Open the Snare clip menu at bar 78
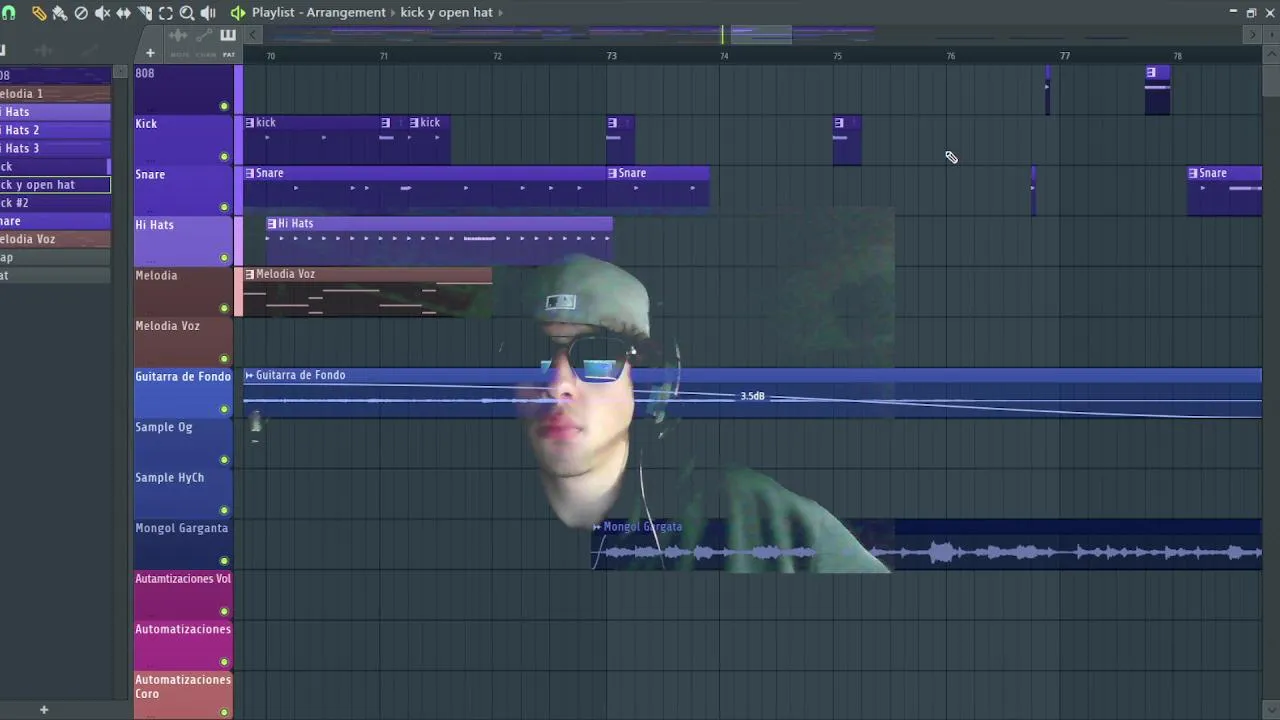This screenshot has width=1280, height=720. tap(1193, 173)
